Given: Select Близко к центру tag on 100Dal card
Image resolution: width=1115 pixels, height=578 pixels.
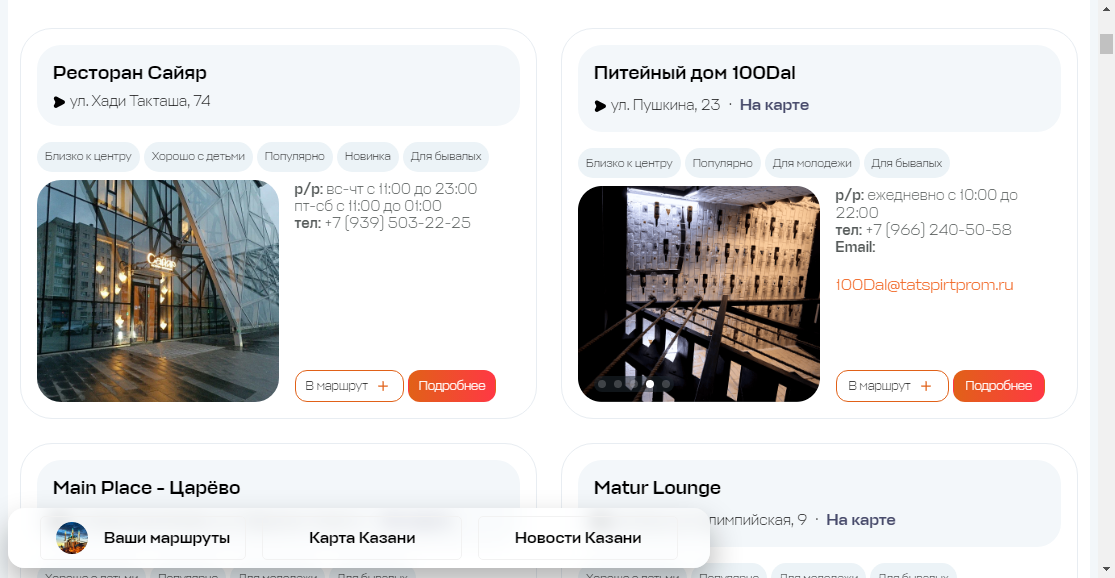Looking at the screenshot, I should pyautogui.click(x=629, y=164).
